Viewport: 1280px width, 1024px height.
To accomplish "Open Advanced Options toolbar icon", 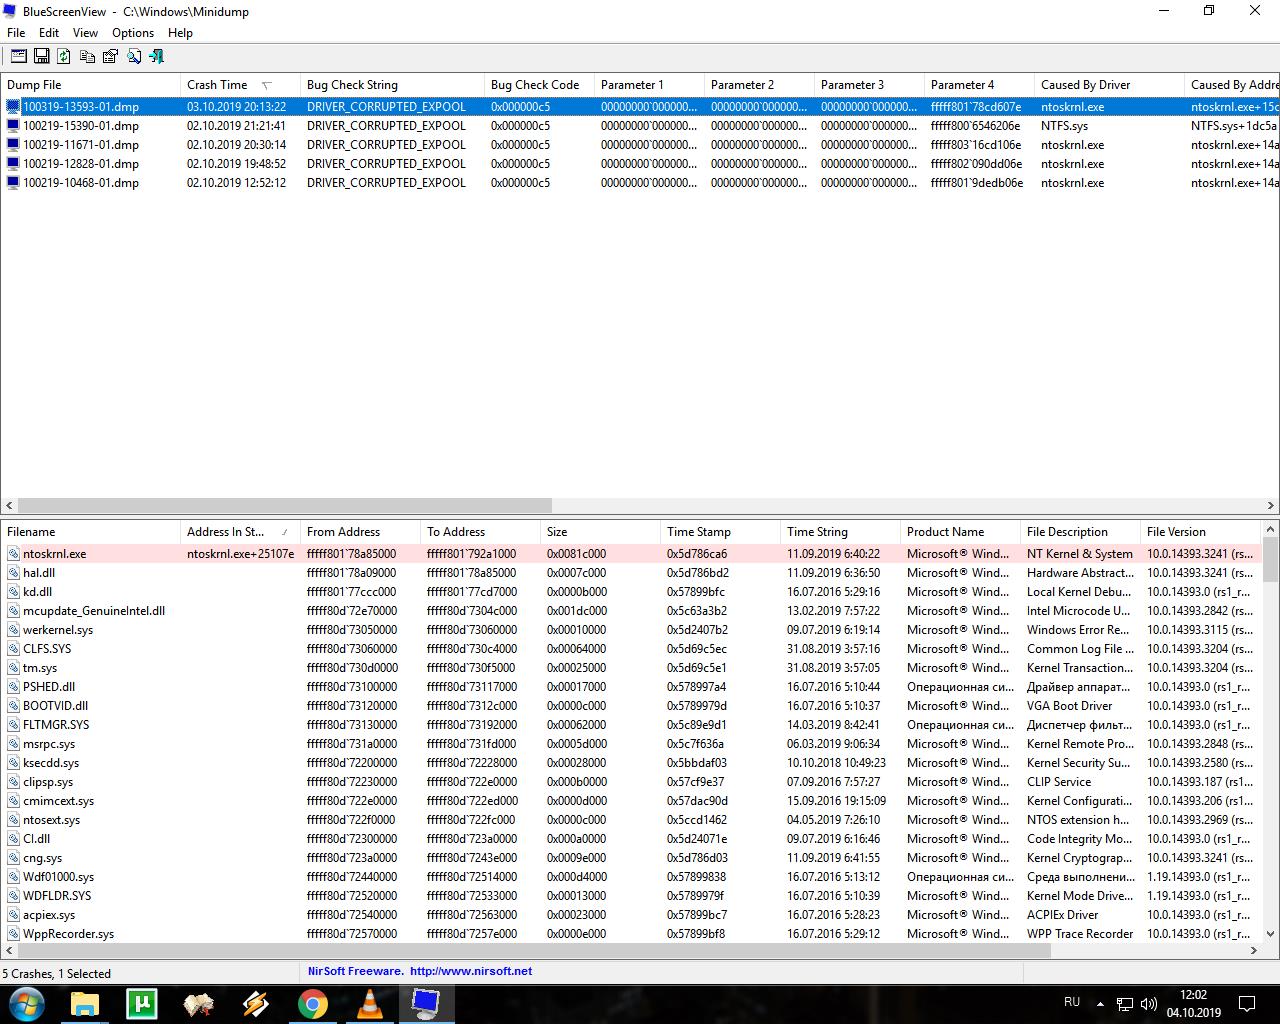I will 19,56.
